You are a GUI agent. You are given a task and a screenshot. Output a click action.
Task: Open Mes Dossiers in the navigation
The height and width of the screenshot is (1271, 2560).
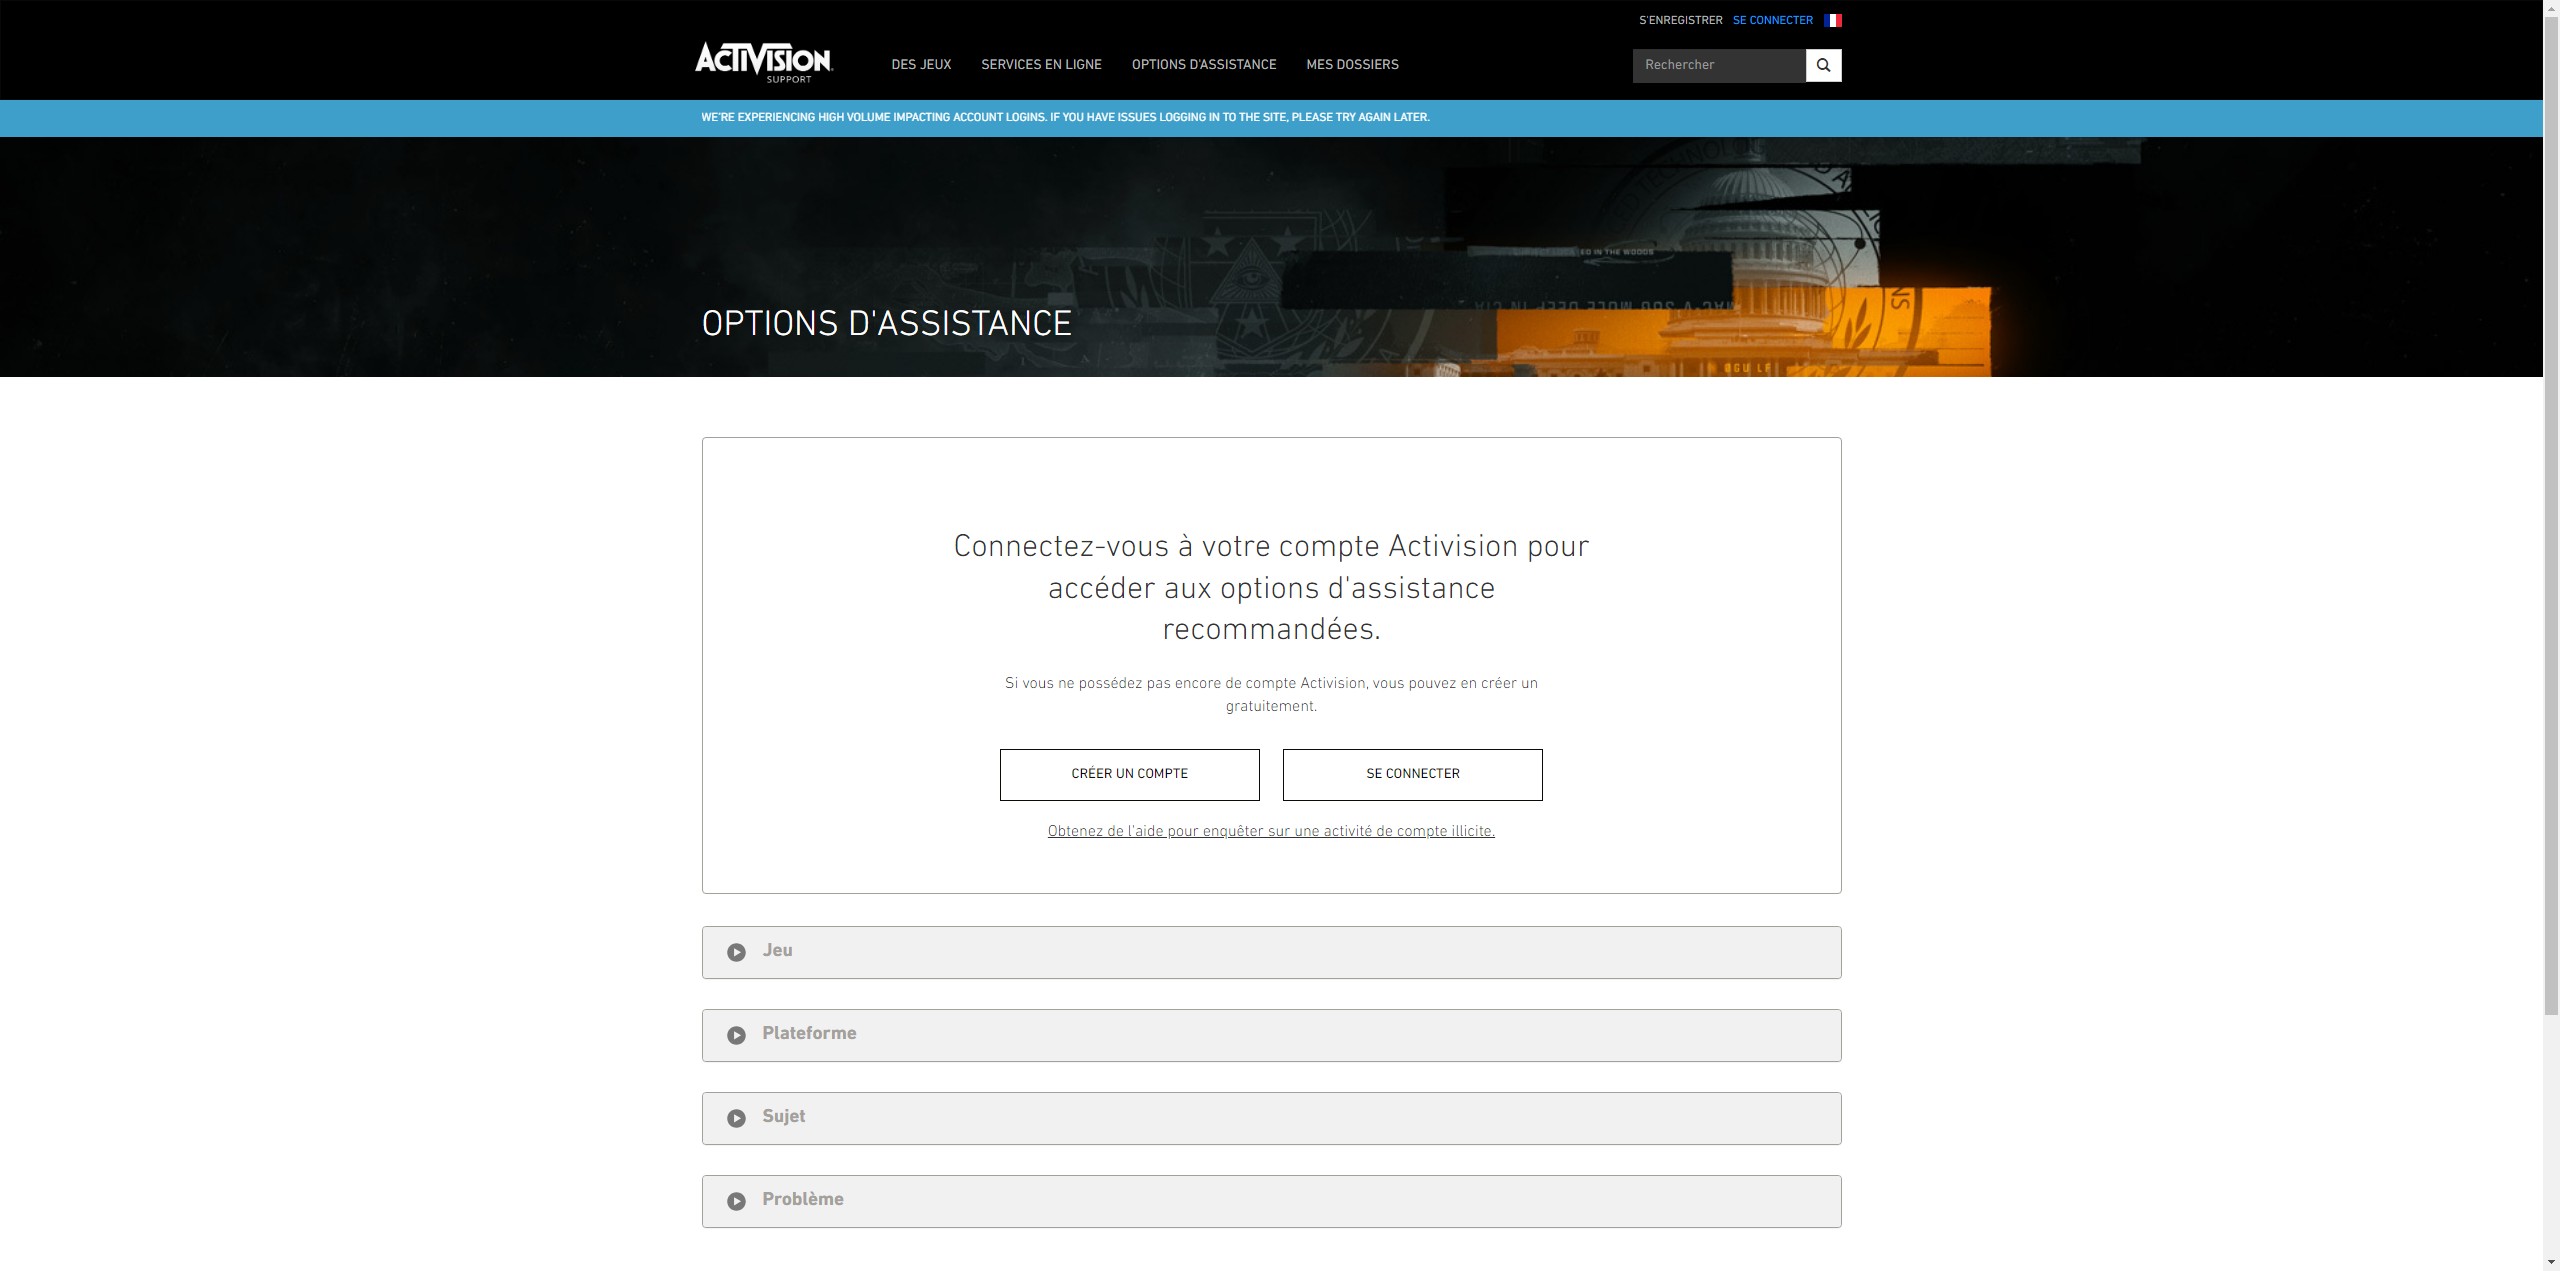[x=1352, y=65]
